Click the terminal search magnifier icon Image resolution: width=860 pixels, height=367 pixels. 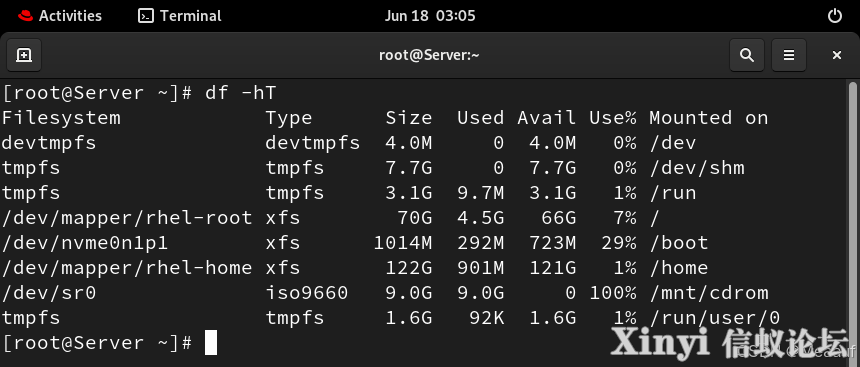pyautogui.click(x=746, y=55)
